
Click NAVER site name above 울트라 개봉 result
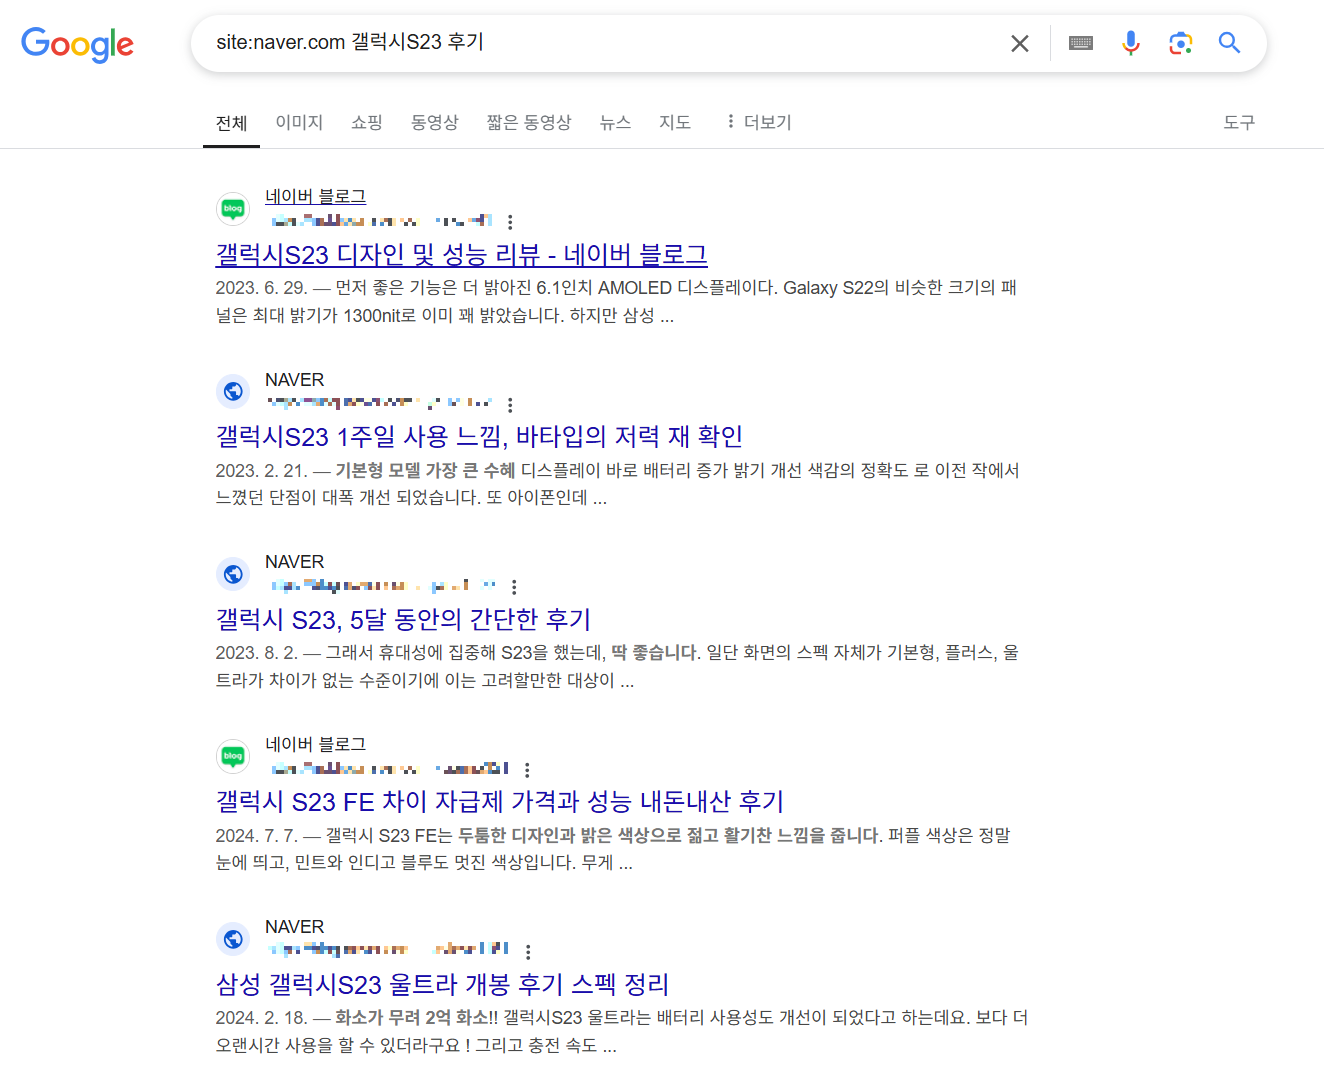pos(294,927)
